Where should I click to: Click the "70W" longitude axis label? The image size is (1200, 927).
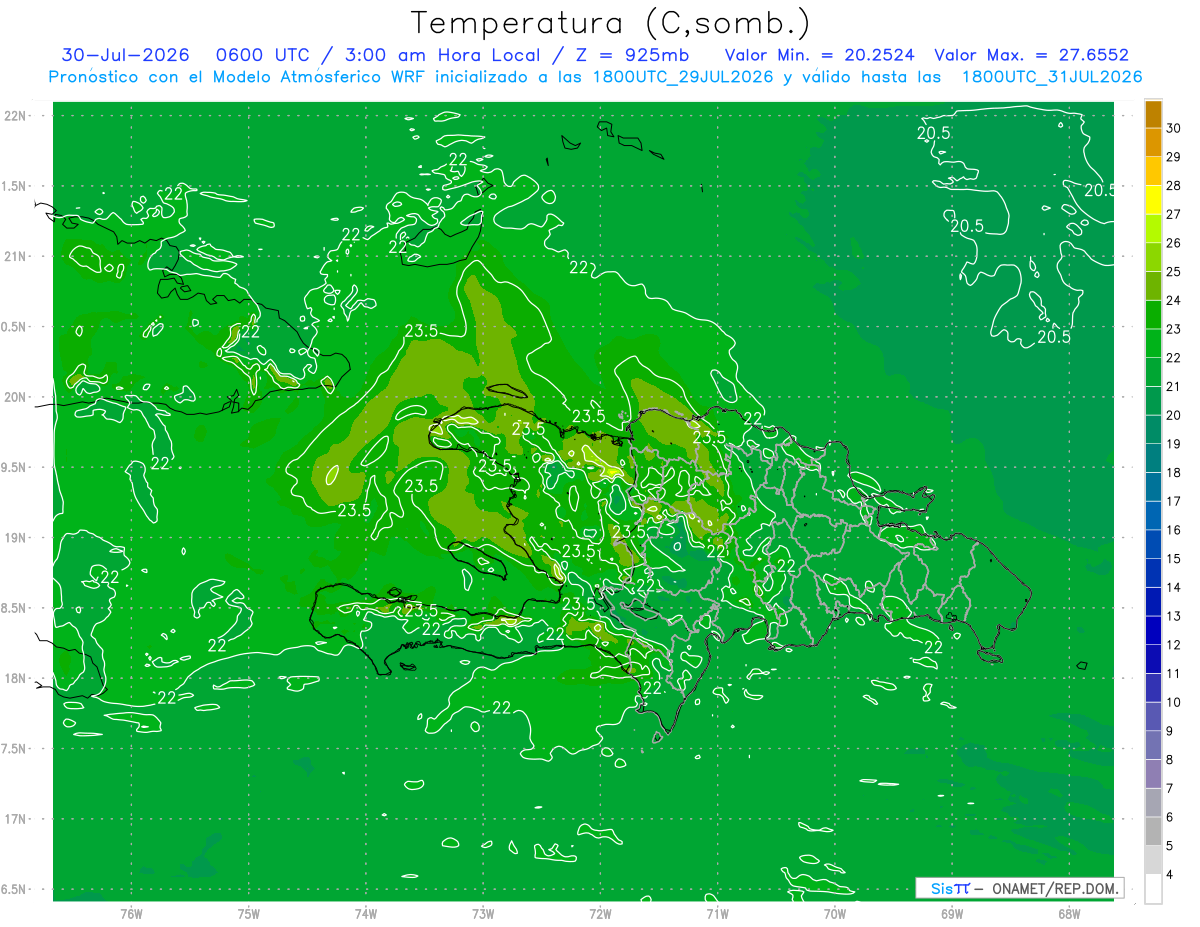pyautogui.click(x=835, y=914)
